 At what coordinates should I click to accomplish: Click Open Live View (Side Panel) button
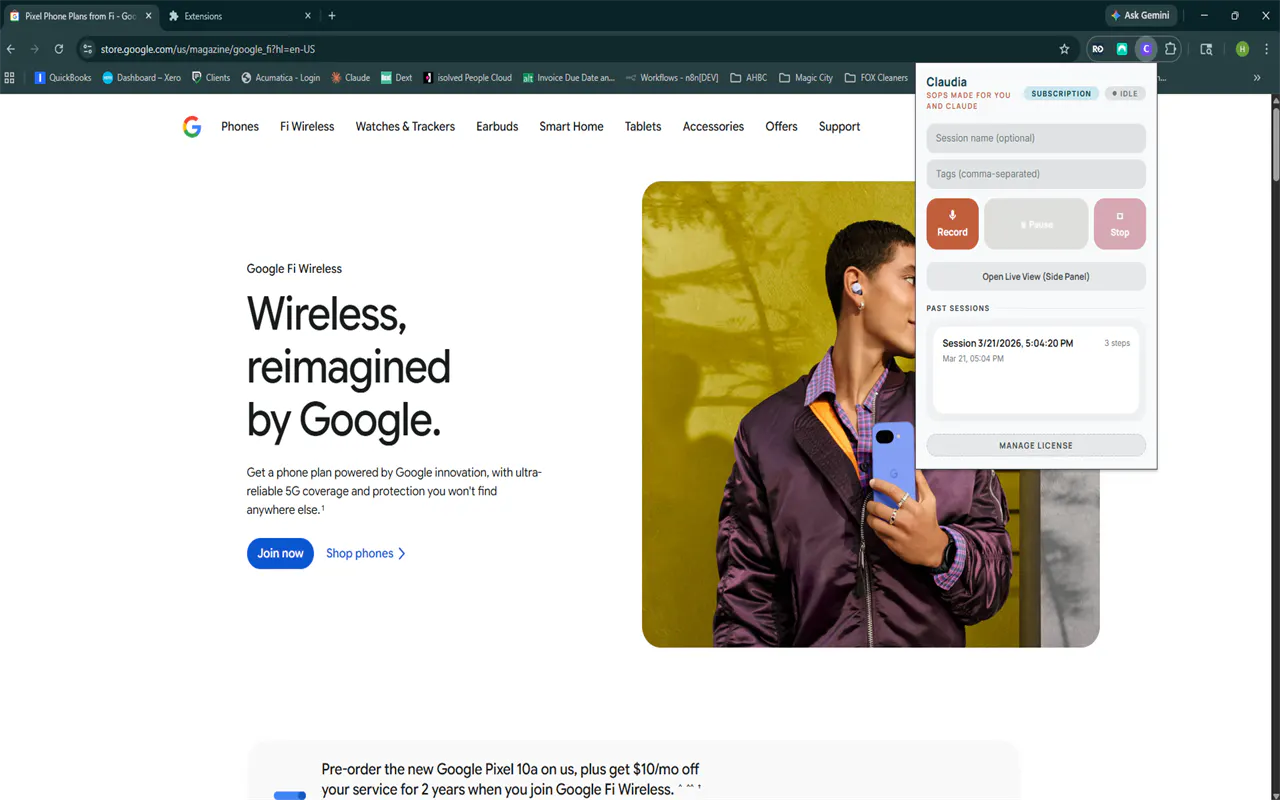[x=1036, y=277]
